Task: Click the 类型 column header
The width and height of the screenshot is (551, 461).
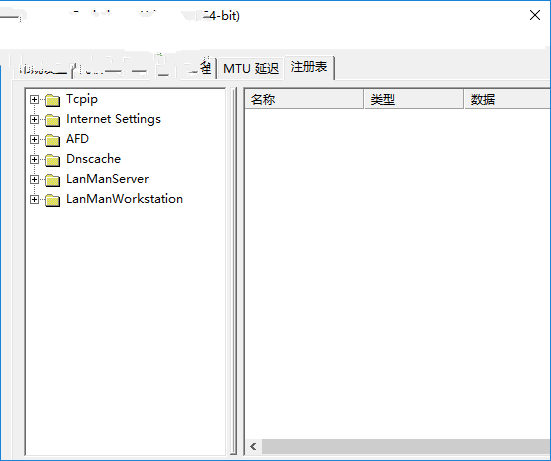Action: pos(414,99)
